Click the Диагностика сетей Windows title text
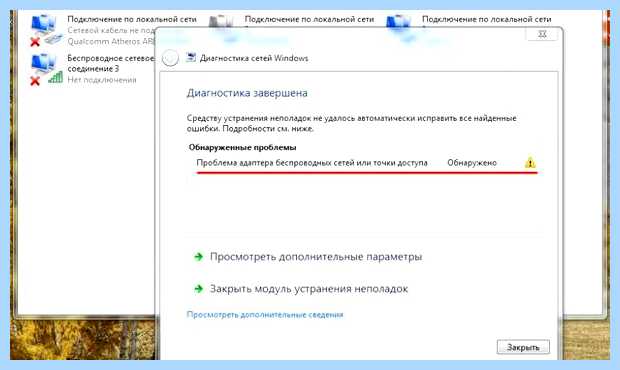 pyautogui.click(x=254, y=58)
